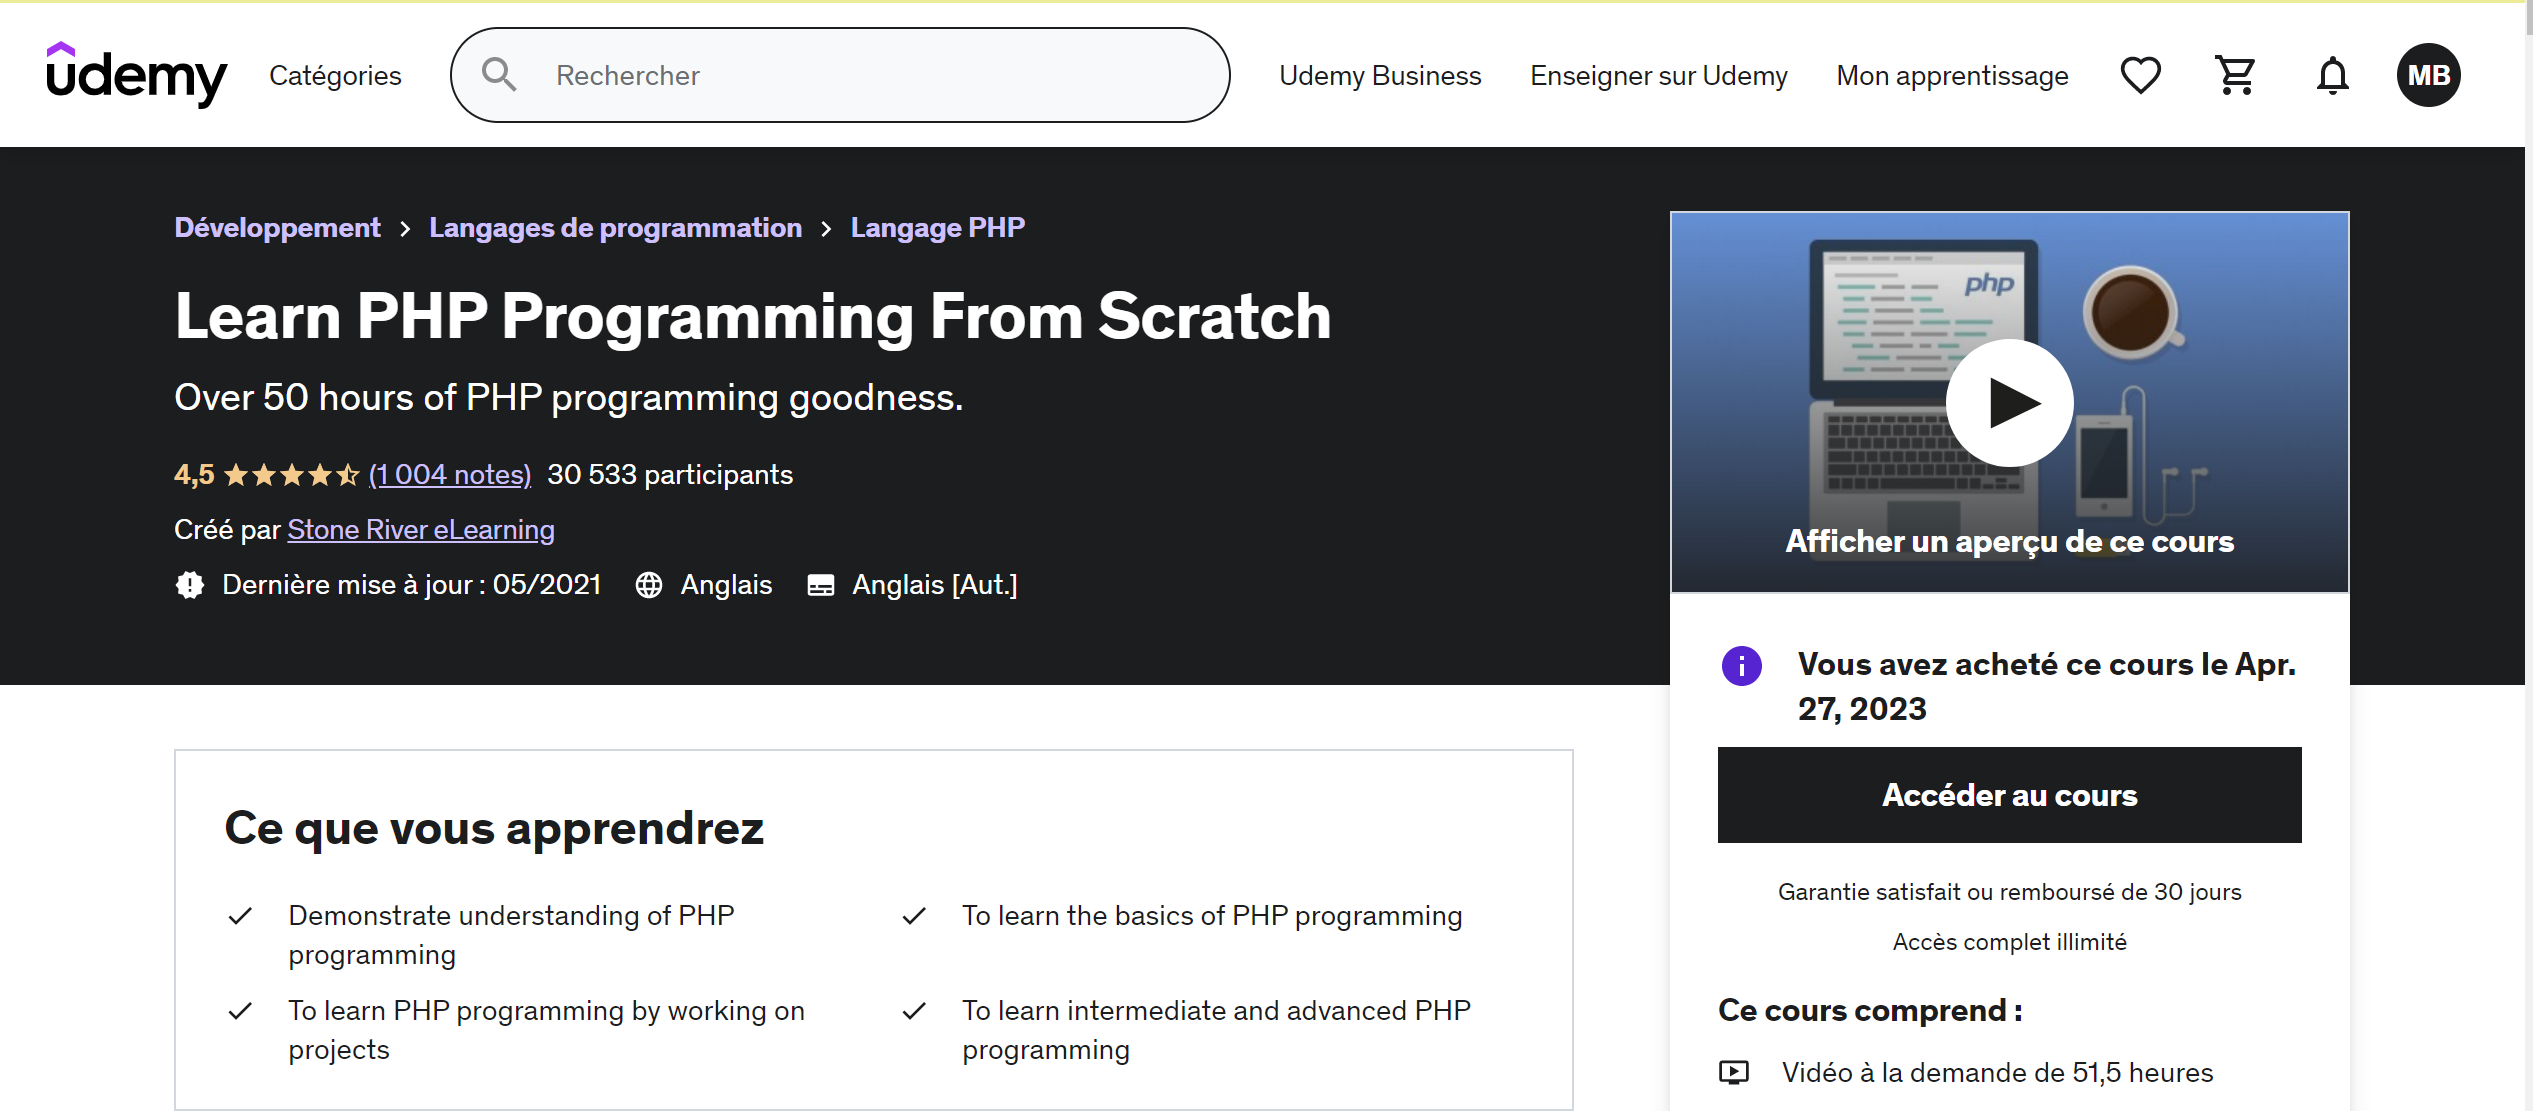View the 1 004 course ratings
This screenshot has height=1111, width=2533.
[x=450, y=474]
